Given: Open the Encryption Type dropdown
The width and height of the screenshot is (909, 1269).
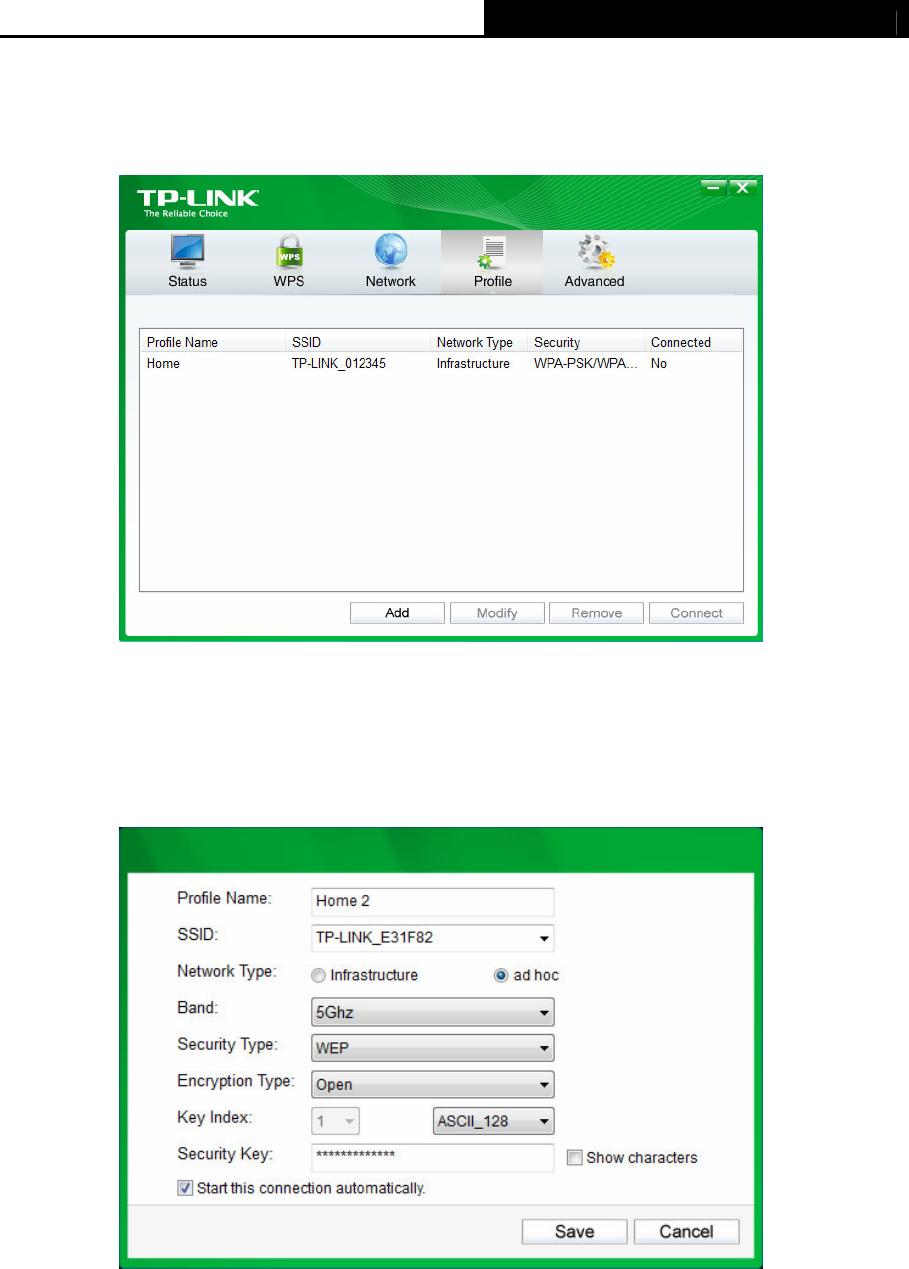Looking at the screenshot, I should point(432,1084).
